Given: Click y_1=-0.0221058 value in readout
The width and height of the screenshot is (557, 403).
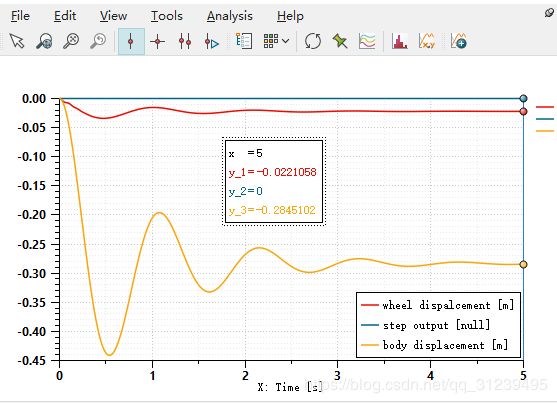Looking at the screenshot, I should tap(272, 172).
